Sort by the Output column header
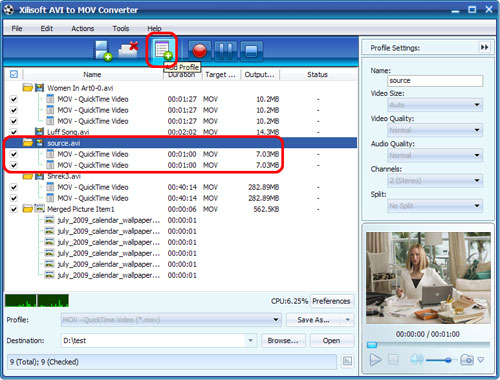 point(260,74)
